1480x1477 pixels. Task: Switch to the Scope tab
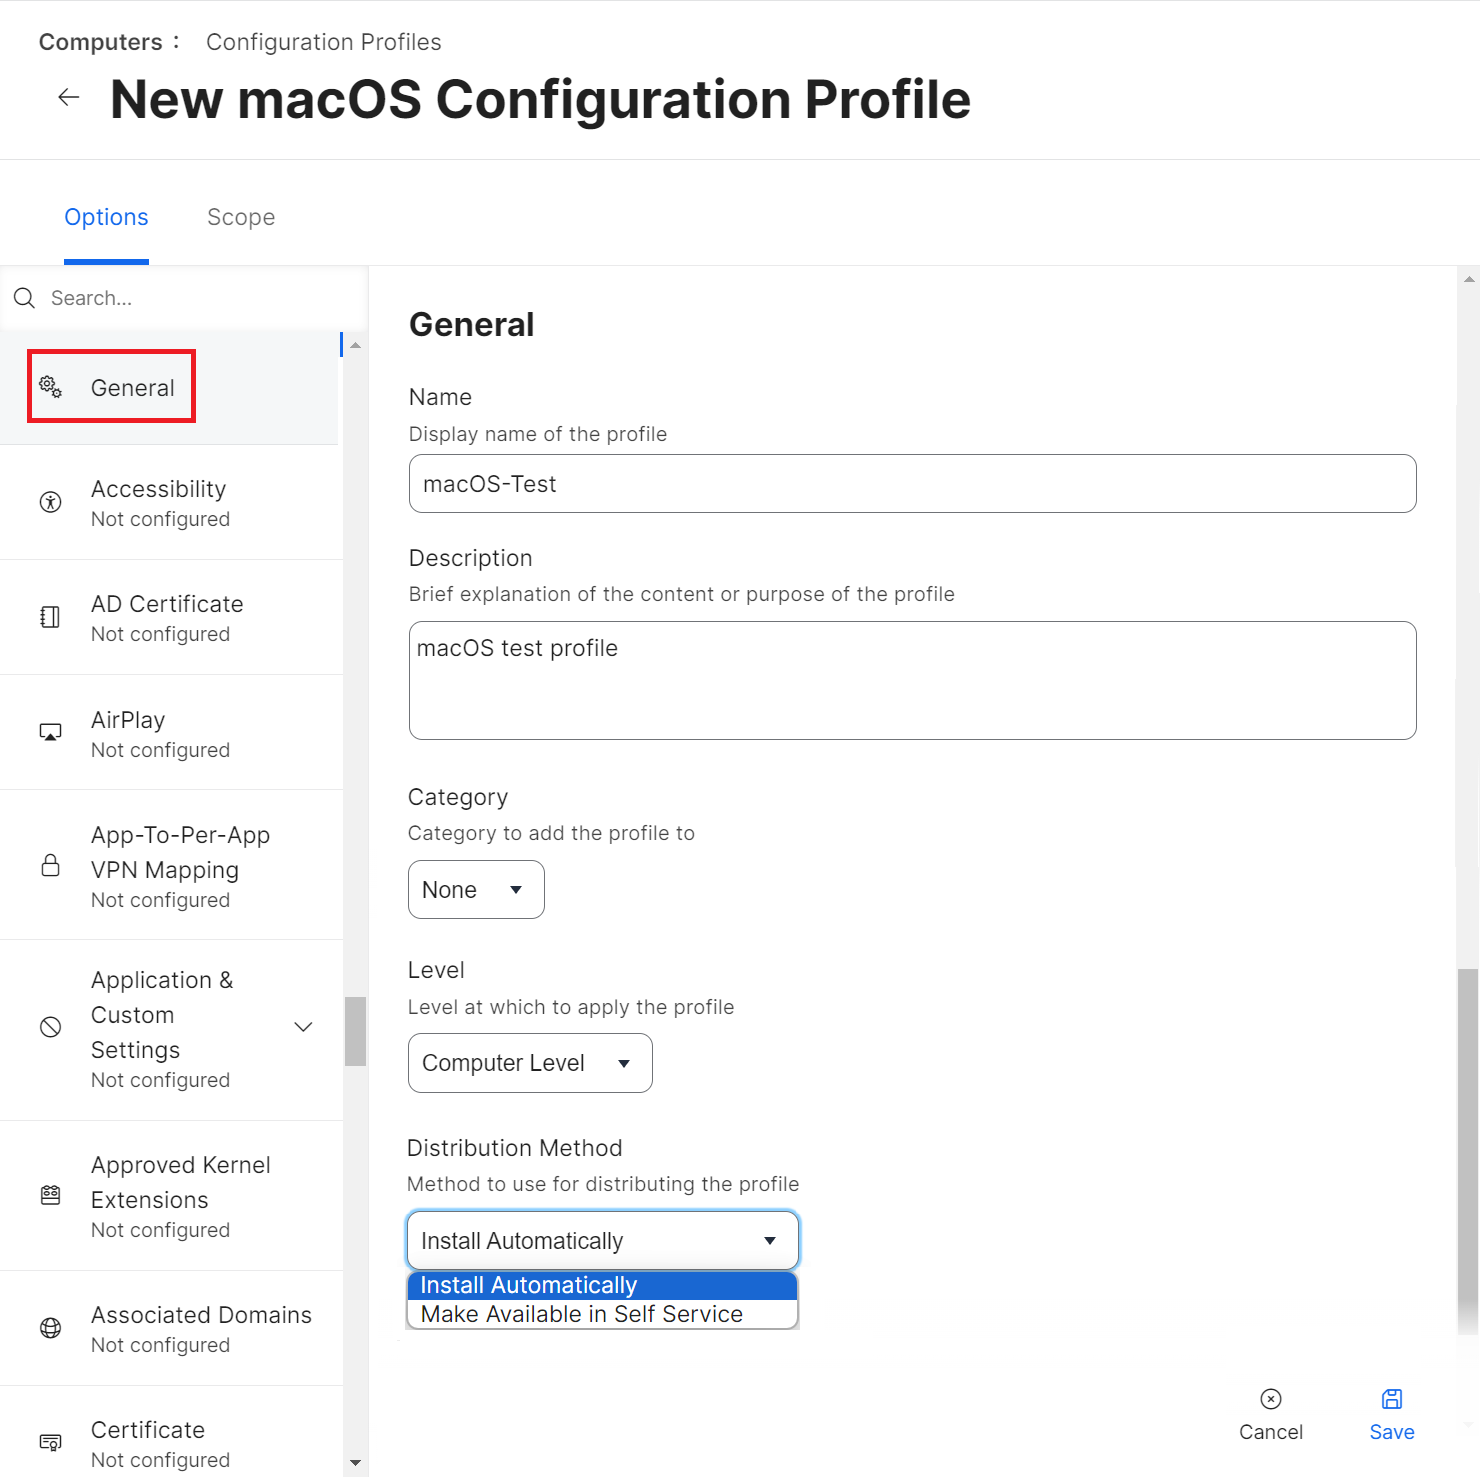241,217
